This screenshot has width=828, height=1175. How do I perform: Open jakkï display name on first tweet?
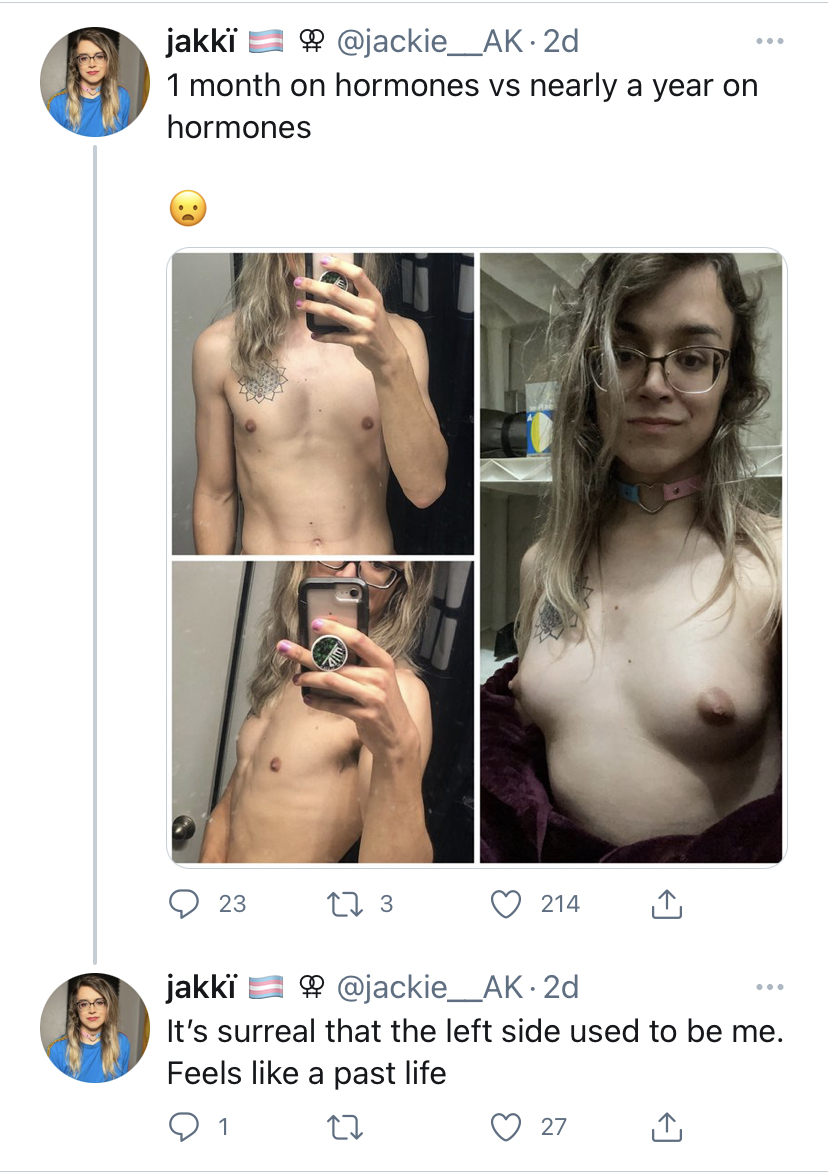click(201, 41)
